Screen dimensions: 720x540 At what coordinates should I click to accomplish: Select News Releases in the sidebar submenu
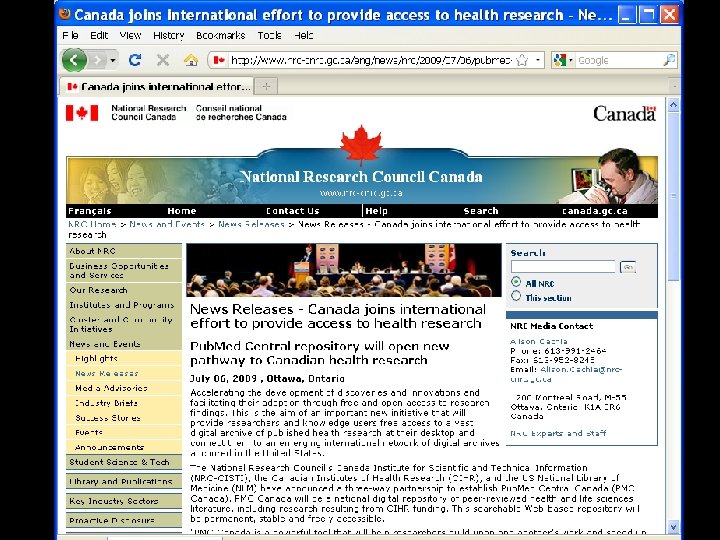coord(124,373)
